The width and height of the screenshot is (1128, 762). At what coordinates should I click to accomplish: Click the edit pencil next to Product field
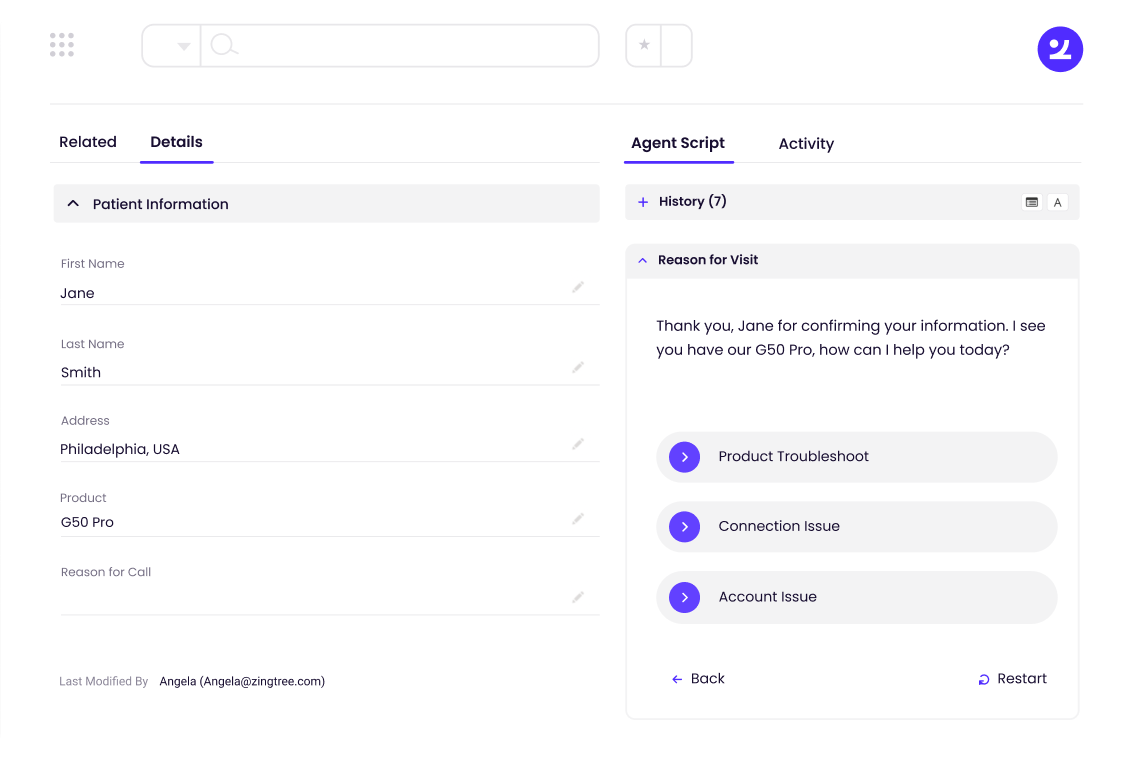578,518
